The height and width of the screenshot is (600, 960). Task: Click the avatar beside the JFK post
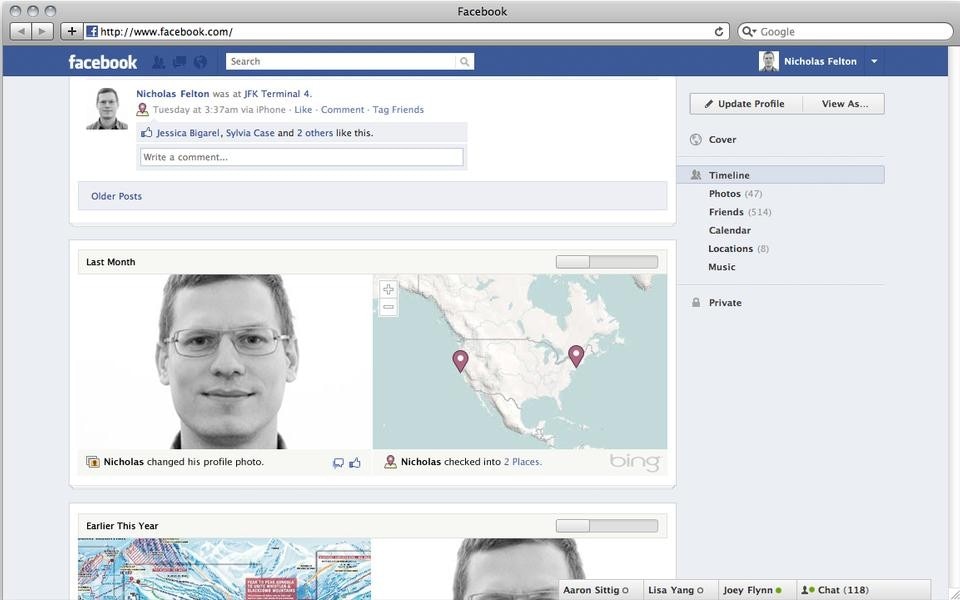107,108
